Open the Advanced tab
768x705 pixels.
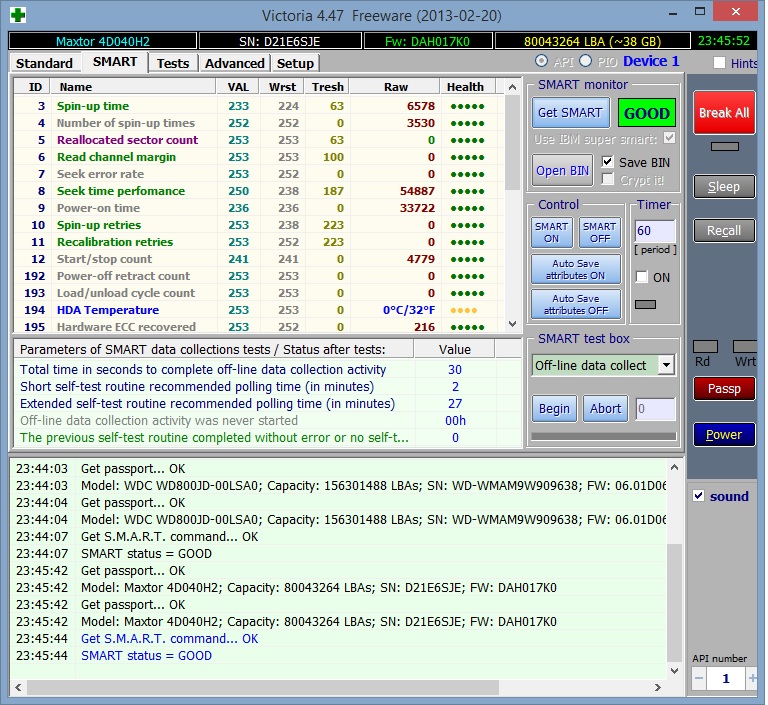pyautogui.click(x=234, y=63)
